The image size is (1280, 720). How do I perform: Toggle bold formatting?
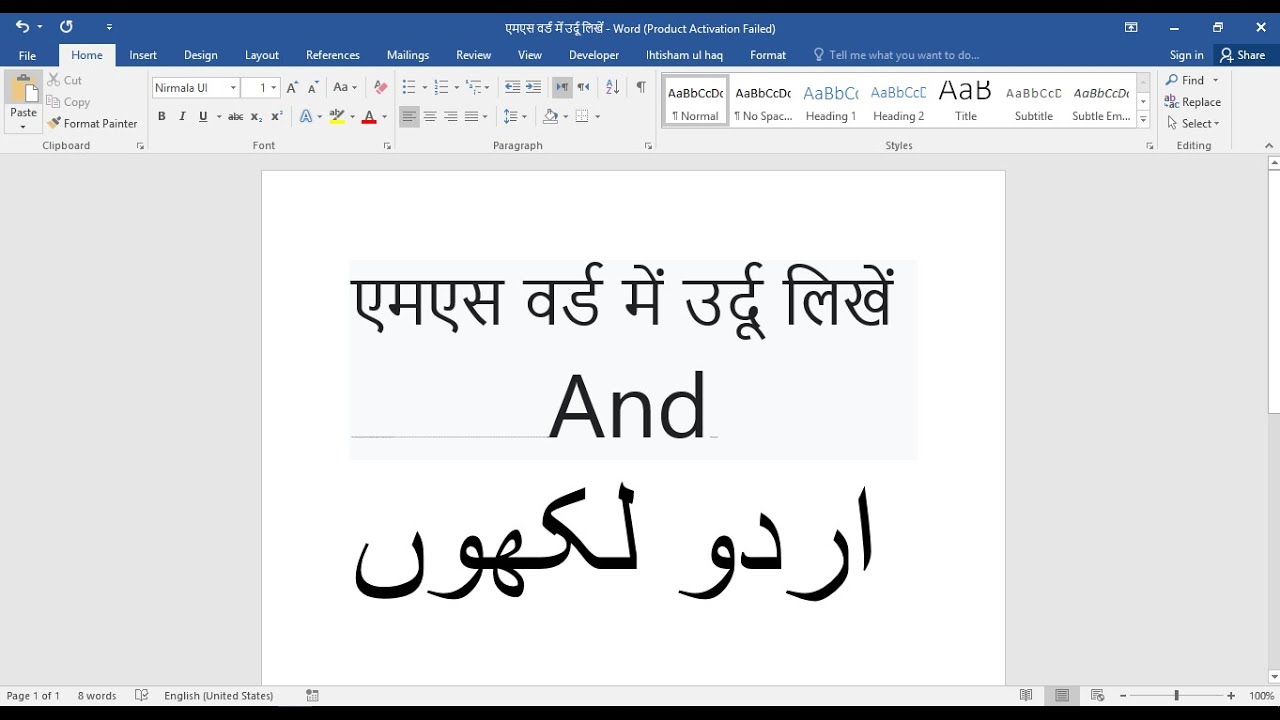click(161, 117)
